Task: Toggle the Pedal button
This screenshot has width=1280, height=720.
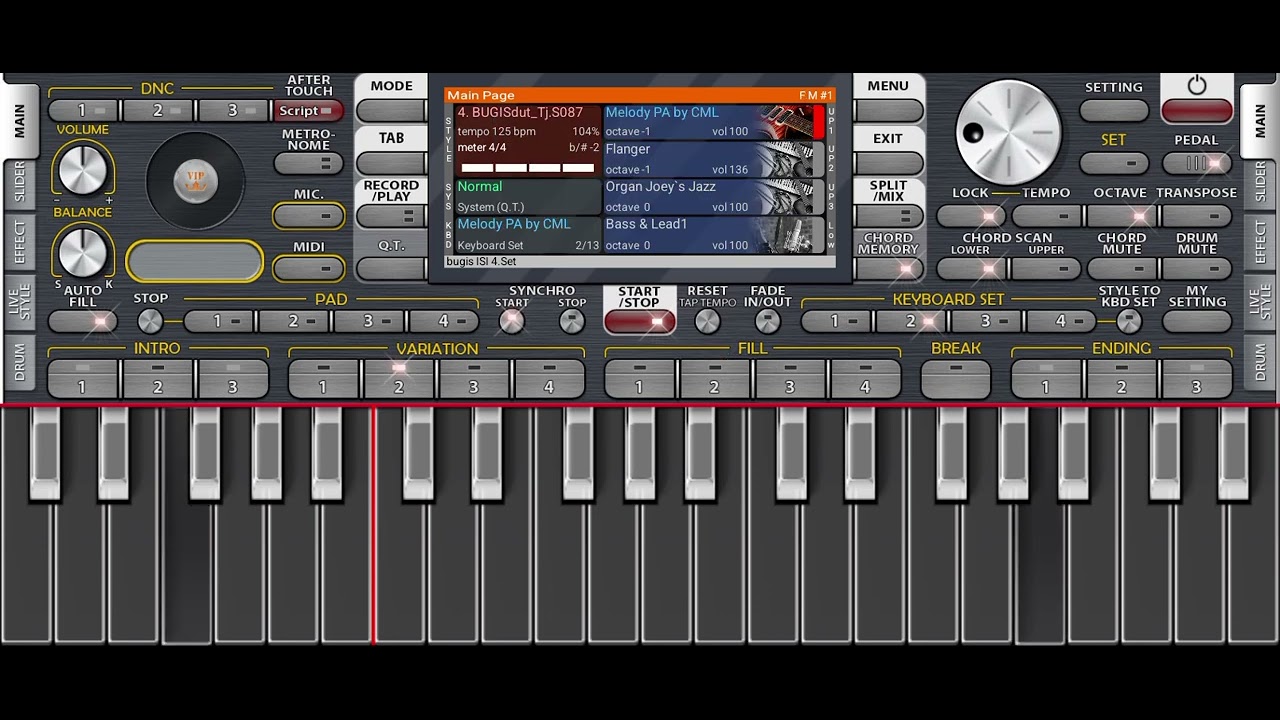Action: point(1197,163)
